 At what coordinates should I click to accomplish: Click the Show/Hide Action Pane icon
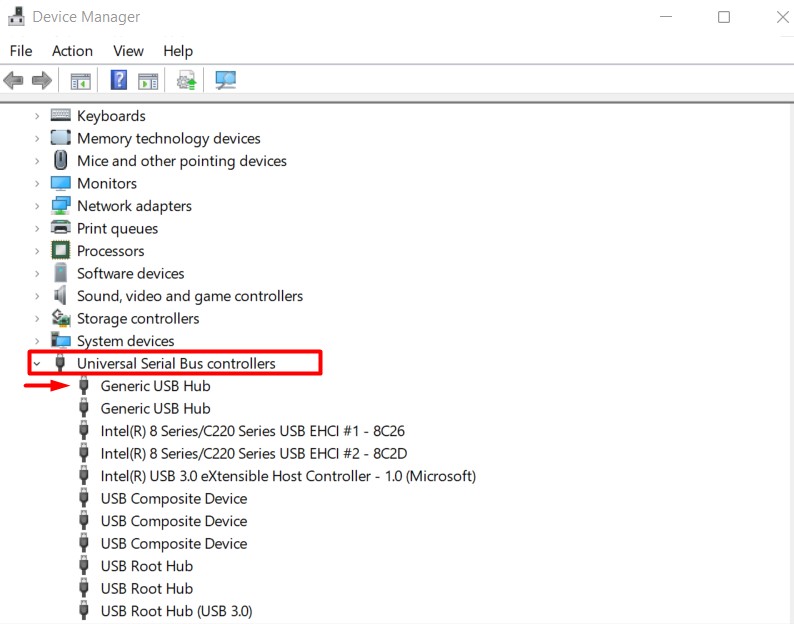coord(148,81)
